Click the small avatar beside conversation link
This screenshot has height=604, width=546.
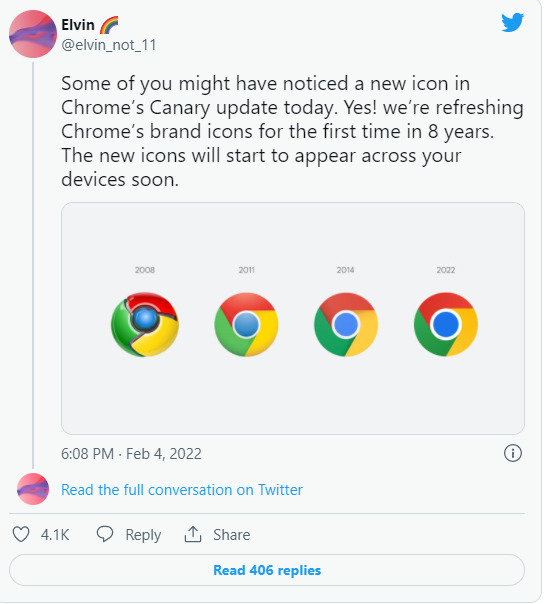[33, 489]
